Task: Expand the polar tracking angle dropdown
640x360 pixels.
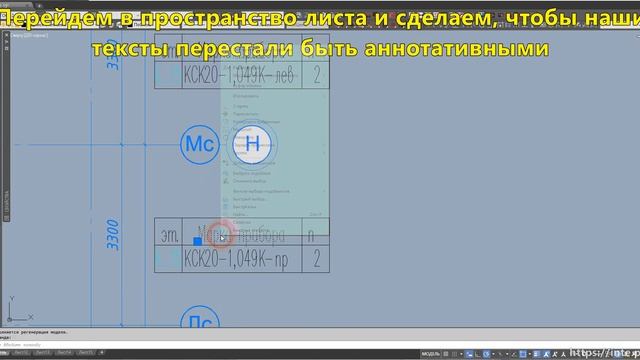Action: tap(493, 354)
